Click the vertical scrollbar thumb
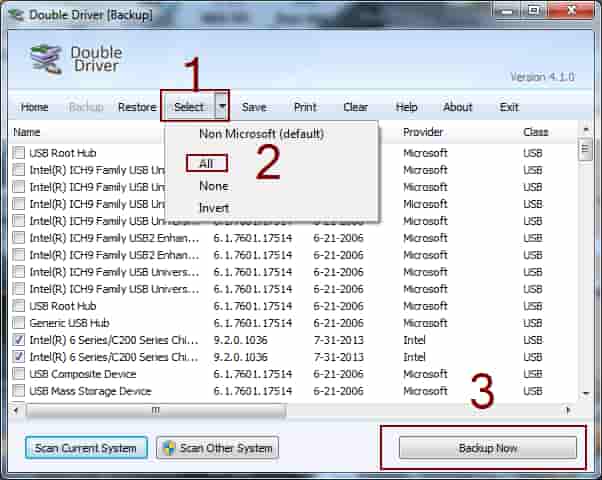This screenshot has width=602, height=480. click(585, 149)
